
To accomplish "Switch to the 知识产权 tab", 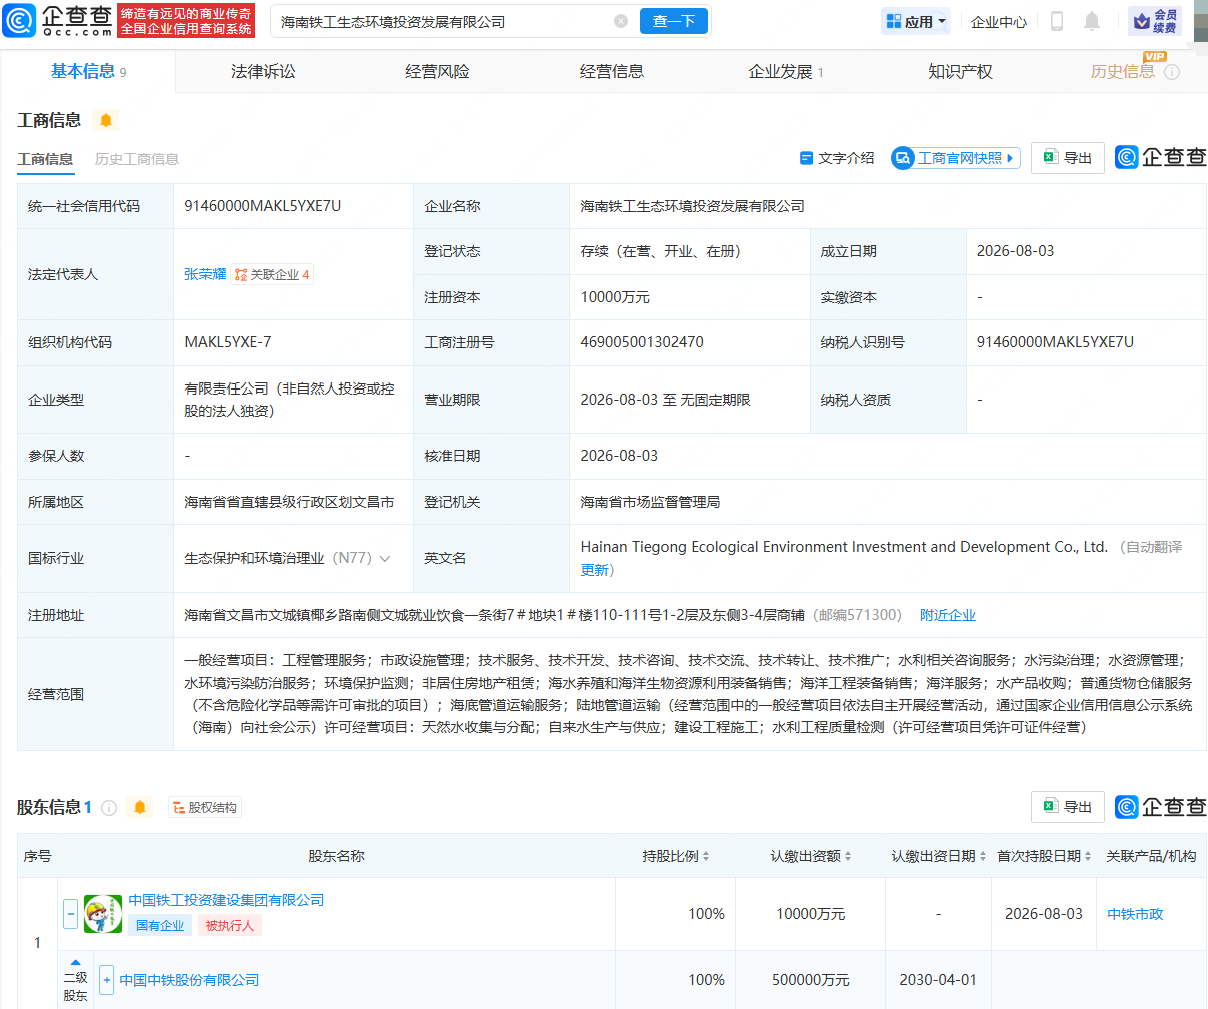I will click(960, 71).
